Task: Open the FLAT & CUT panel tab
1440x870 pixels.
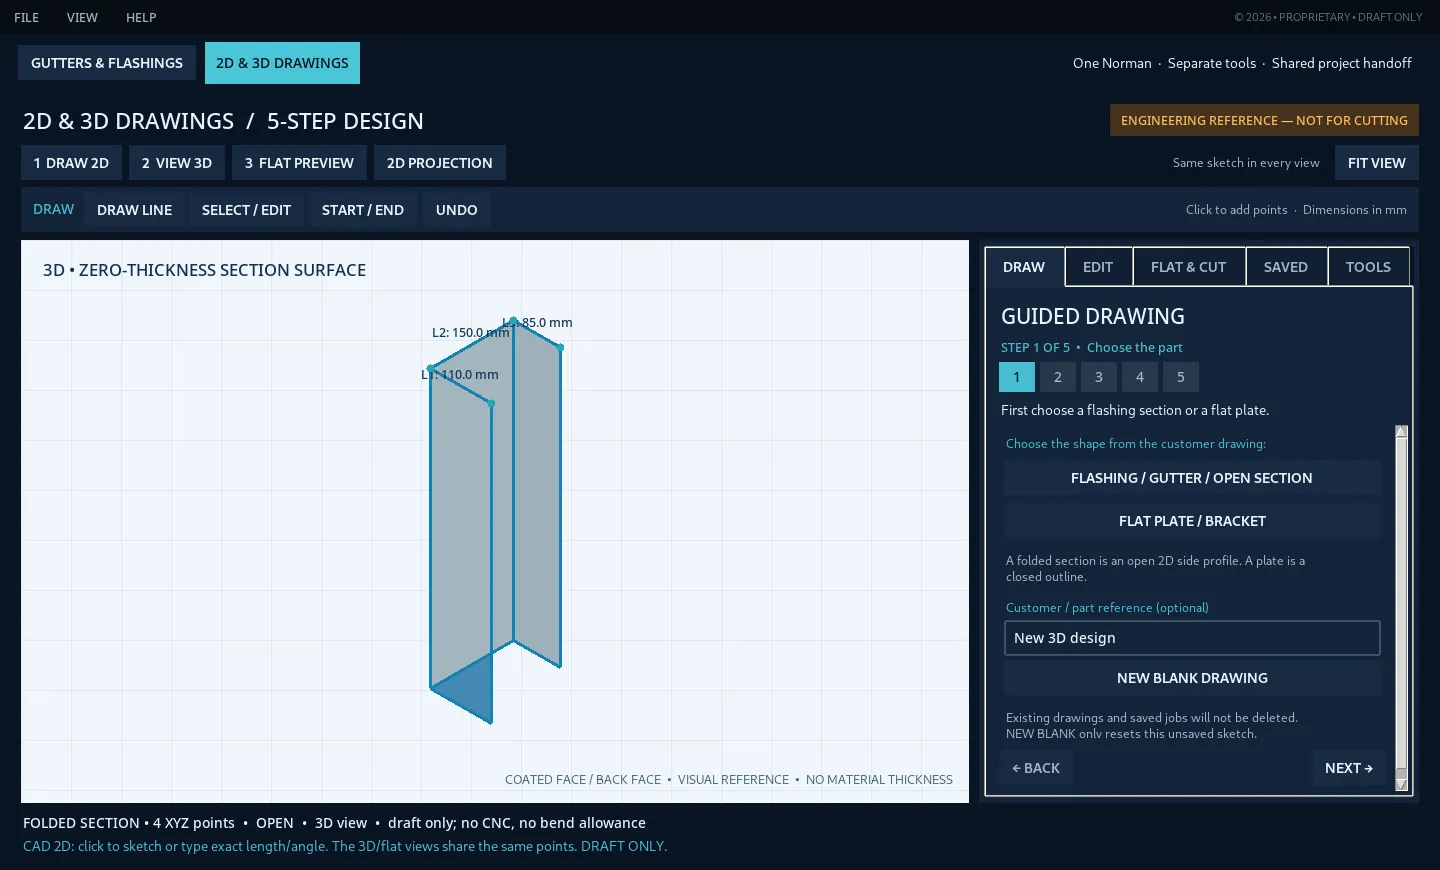Action: pos(1189,267)
